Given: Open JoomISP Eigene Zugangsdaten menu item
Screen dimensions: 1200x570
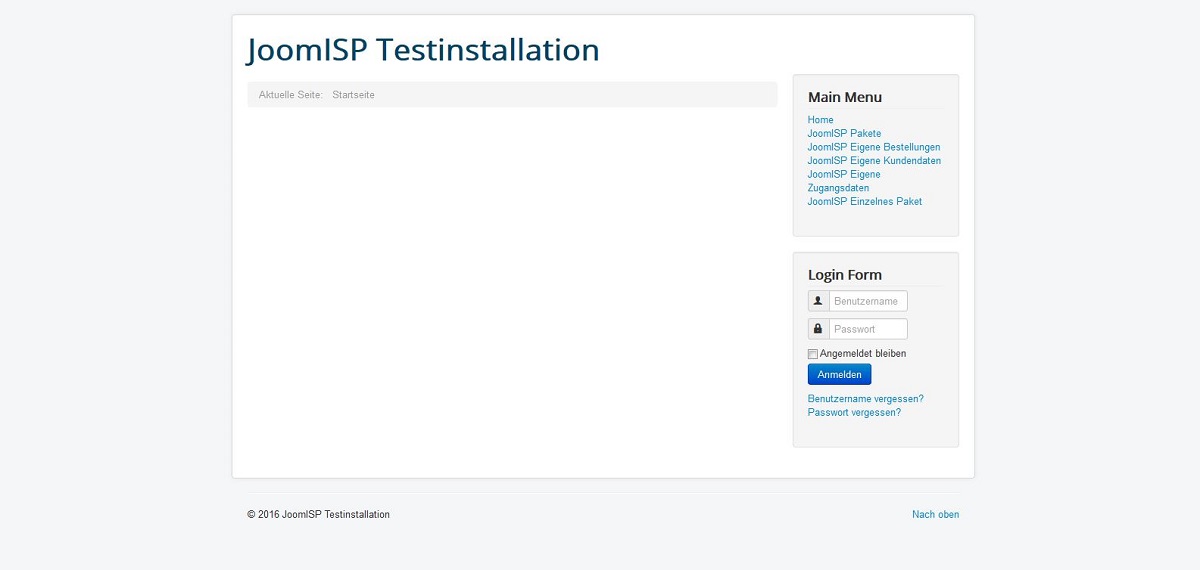Looking at the screenshot, I should point(844,181).
